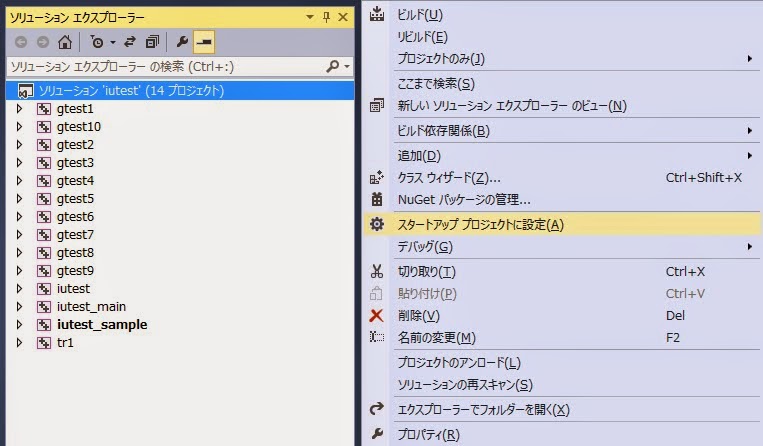Click the gtest8 project icon

click(x=44, y=253)
